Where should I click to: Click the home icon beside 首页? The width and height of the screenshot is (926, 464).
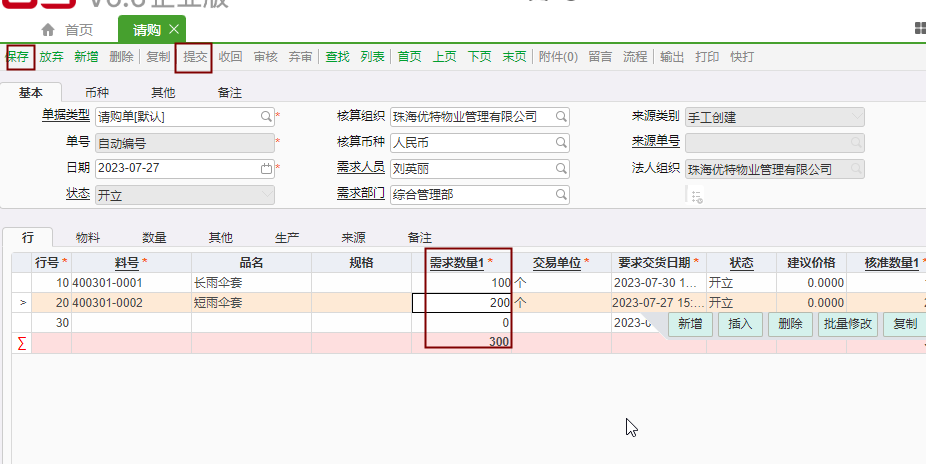point(47,30)
